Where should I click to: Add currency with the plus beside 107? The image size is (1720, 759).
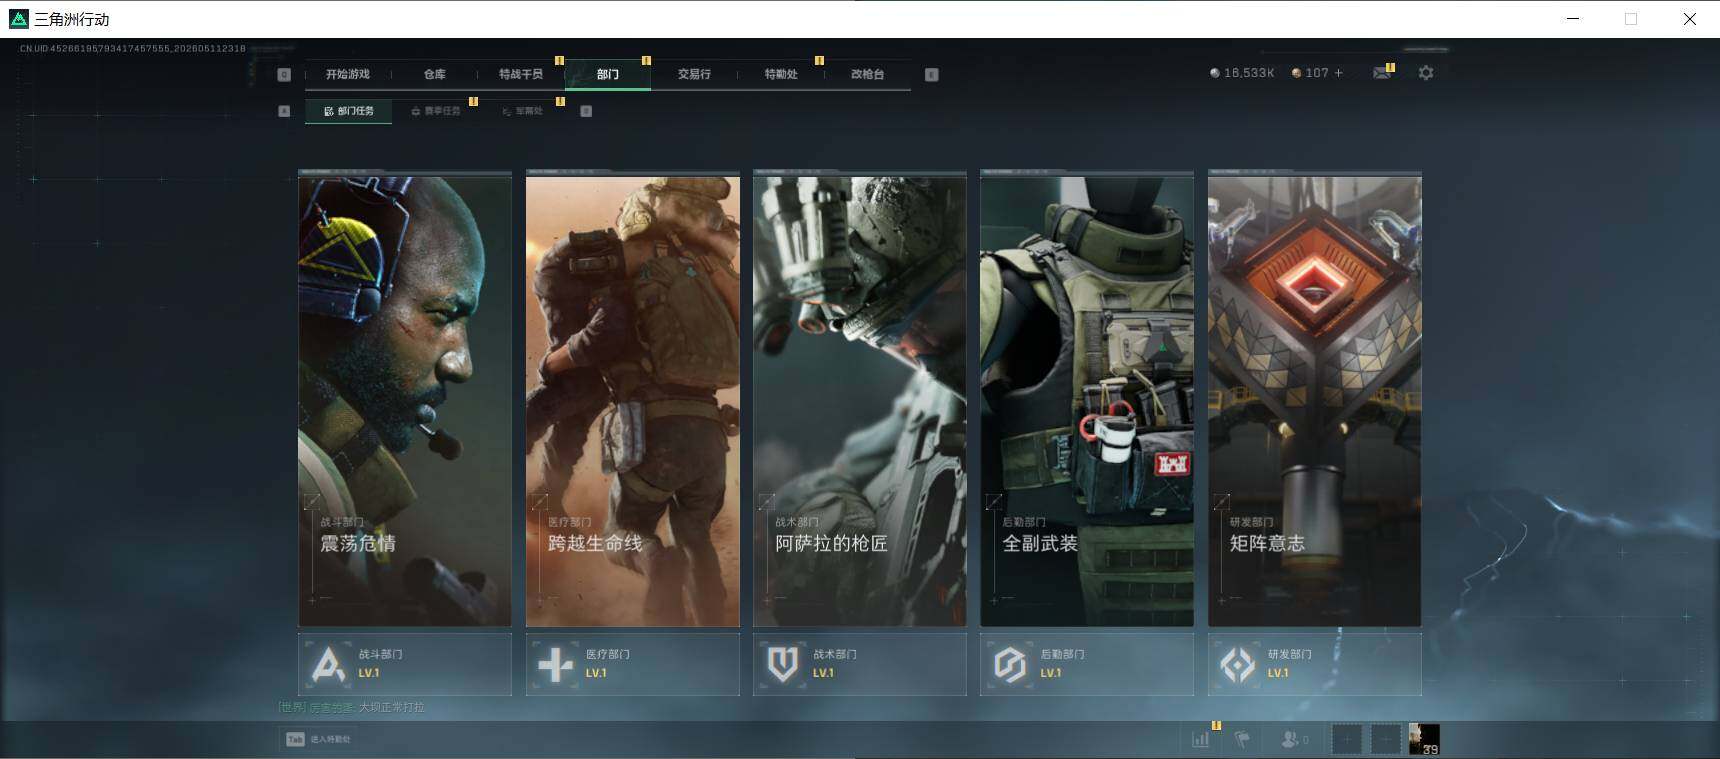click(x=1339, y=73)
